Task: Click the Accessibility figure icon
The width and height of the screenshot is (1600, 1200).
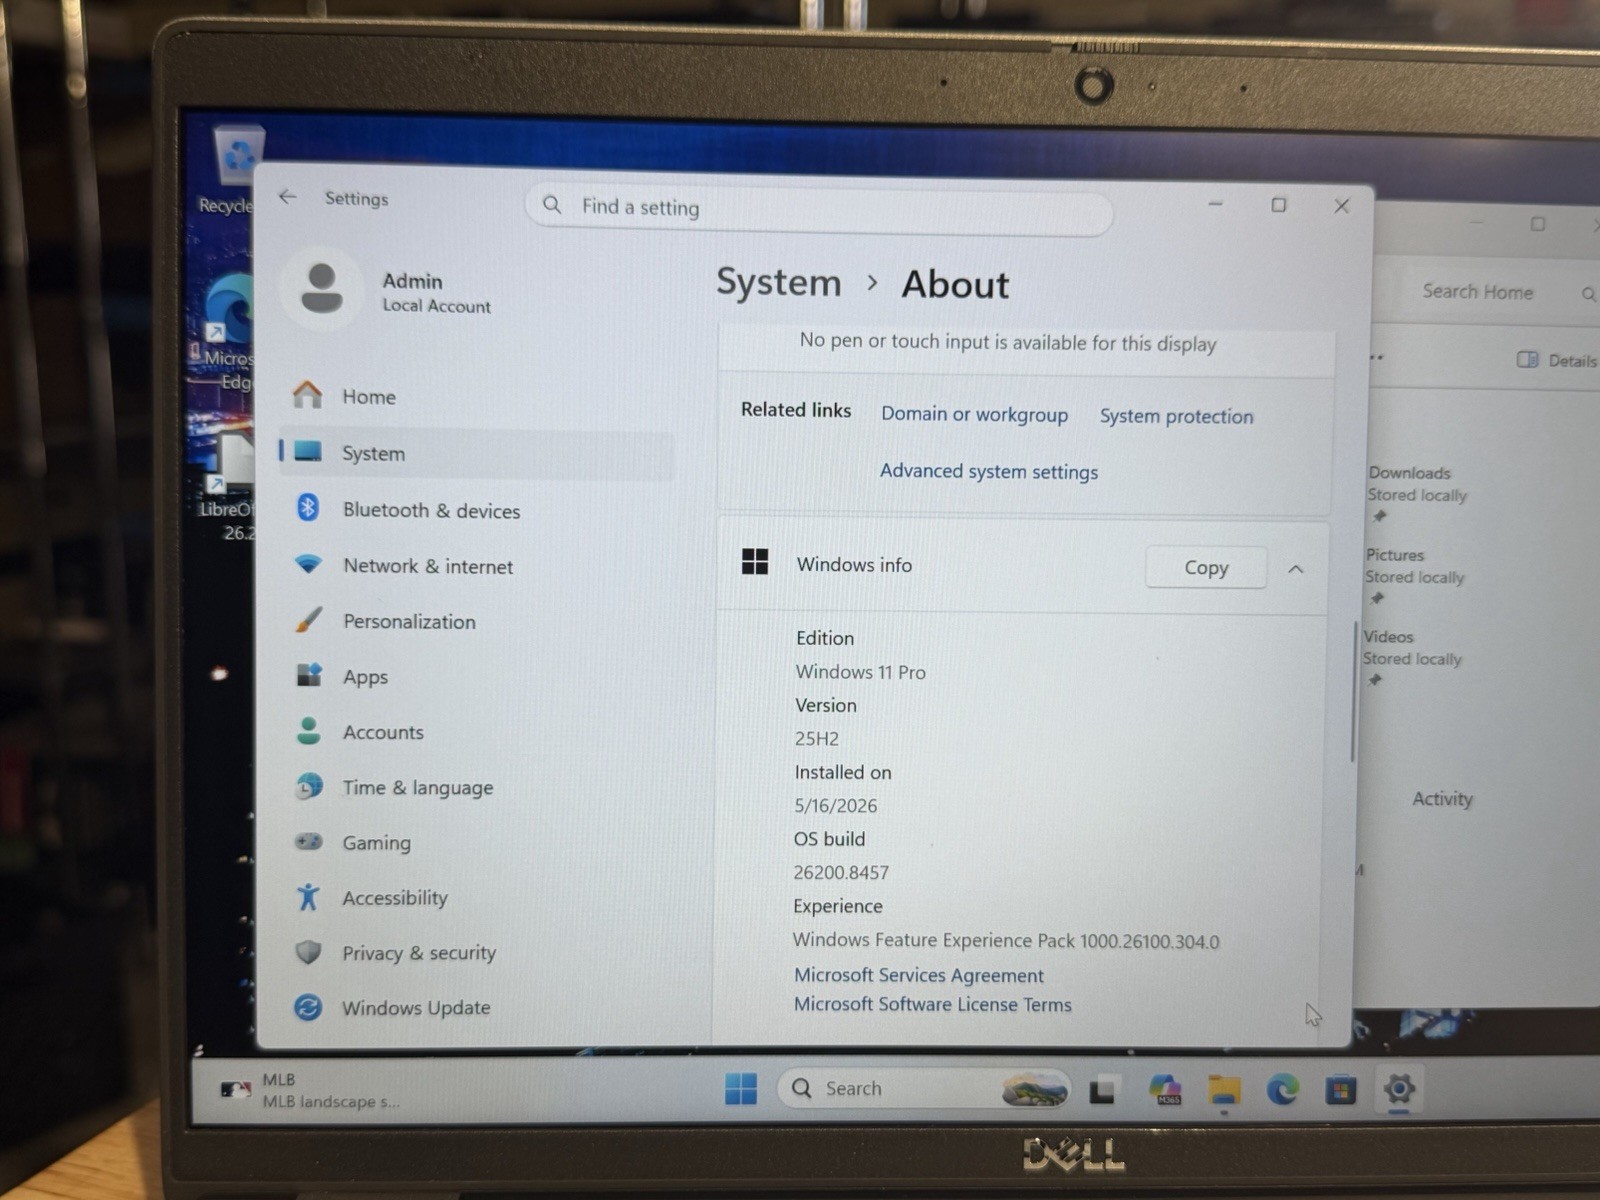Action: point(308,897)
